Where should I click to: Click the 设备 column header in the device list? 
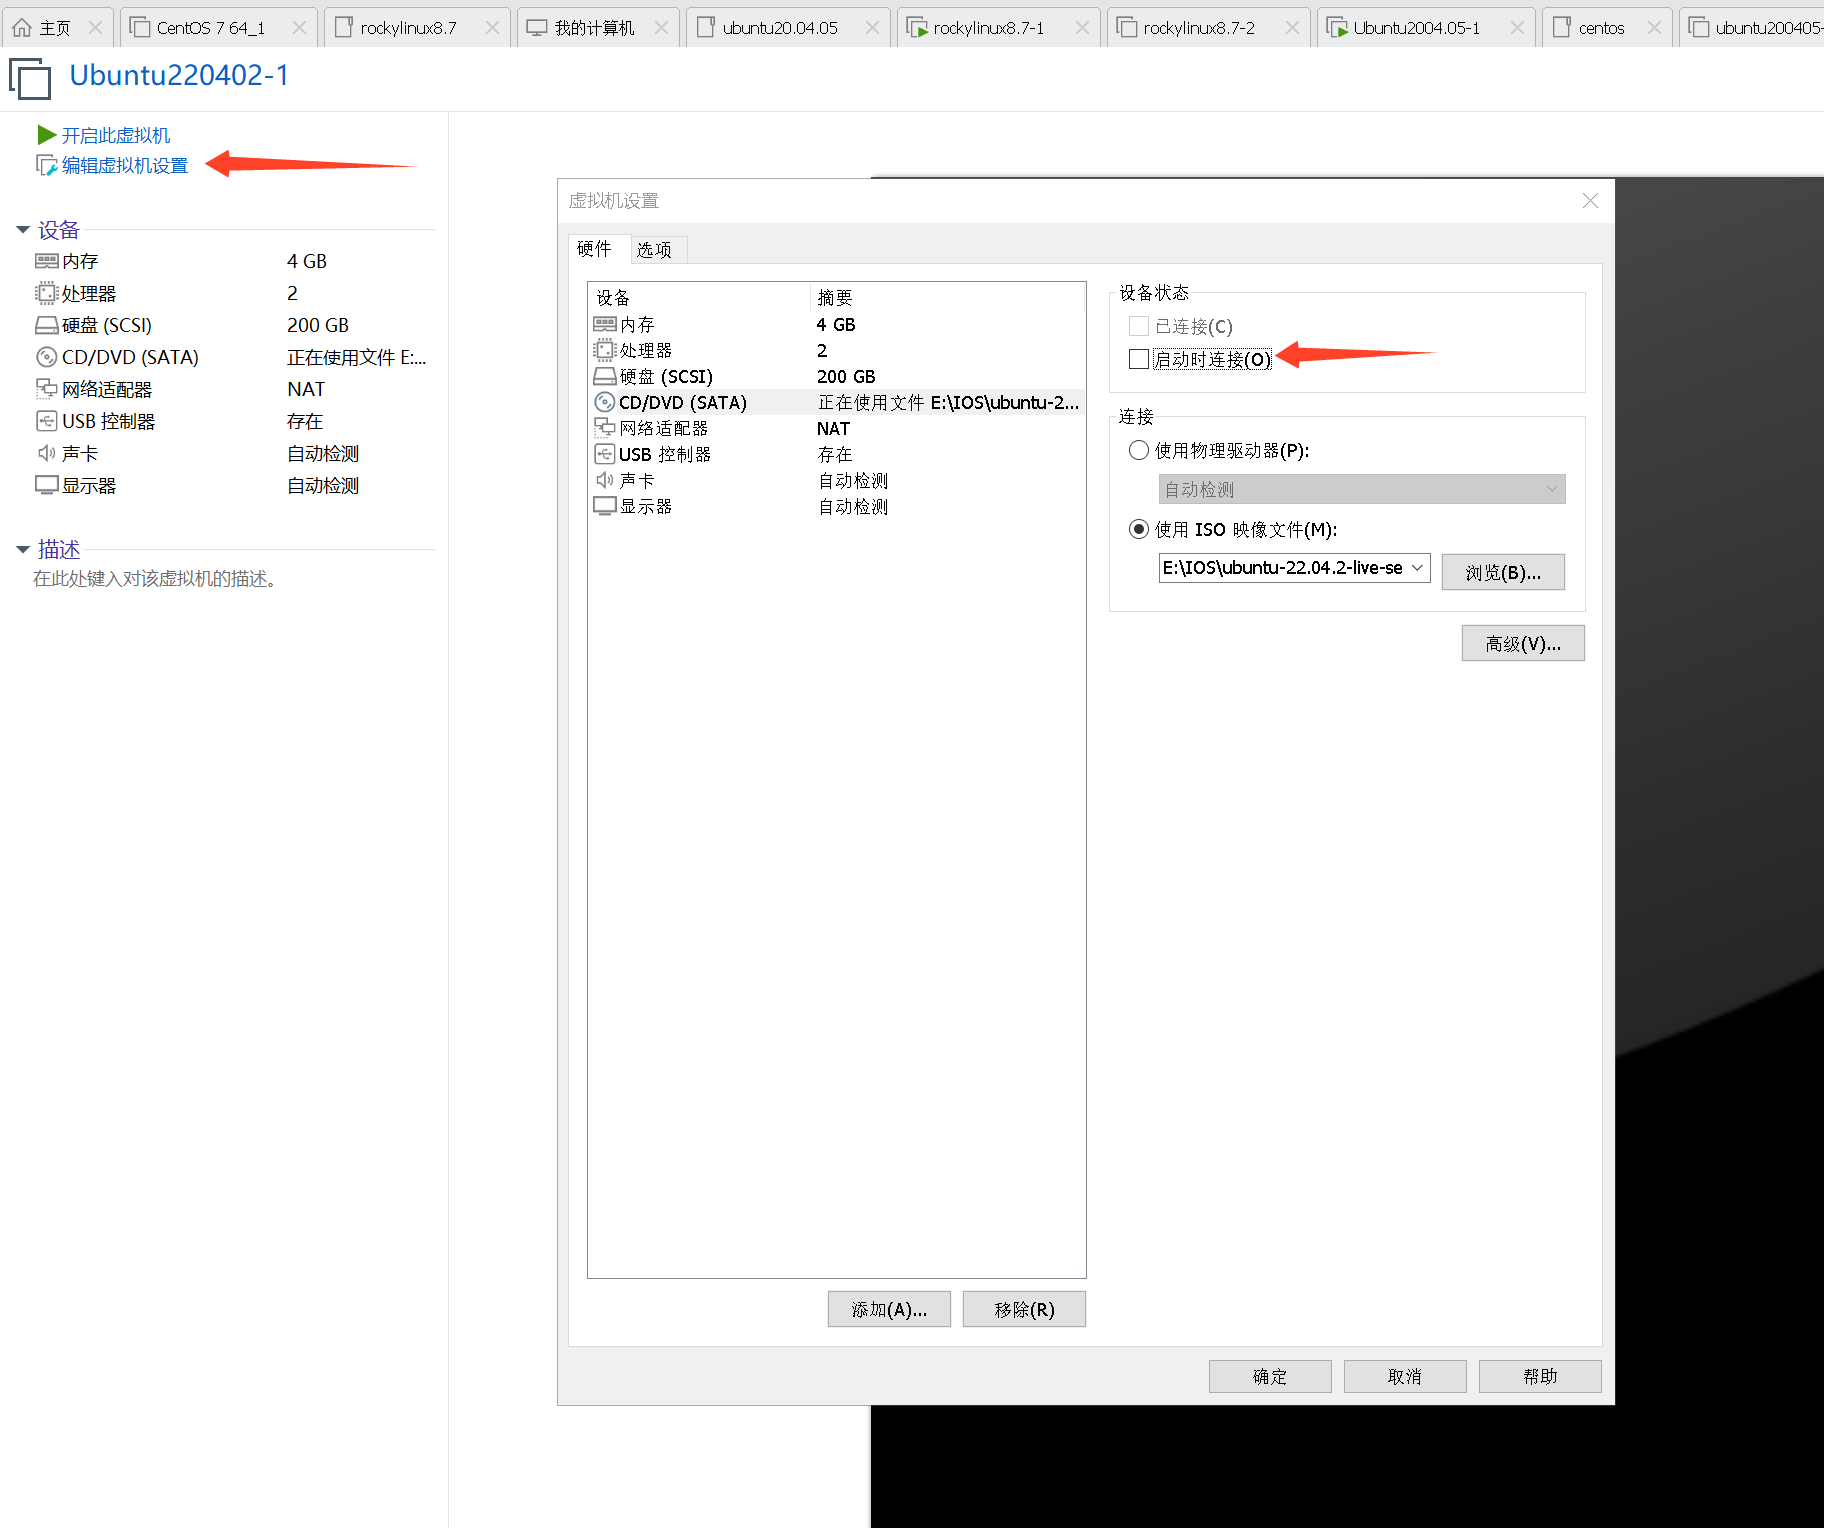tap(699, 297)
